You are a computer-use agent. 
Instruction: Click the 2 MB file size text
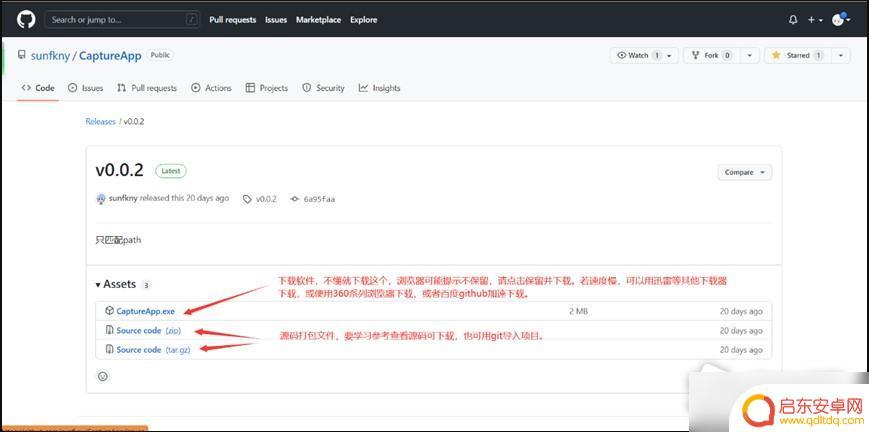coord(578,311)
